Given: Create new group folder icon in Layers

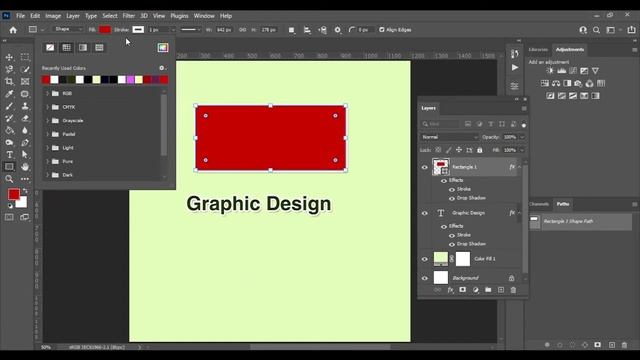Looking at the screenshot, I should [488, 290].
